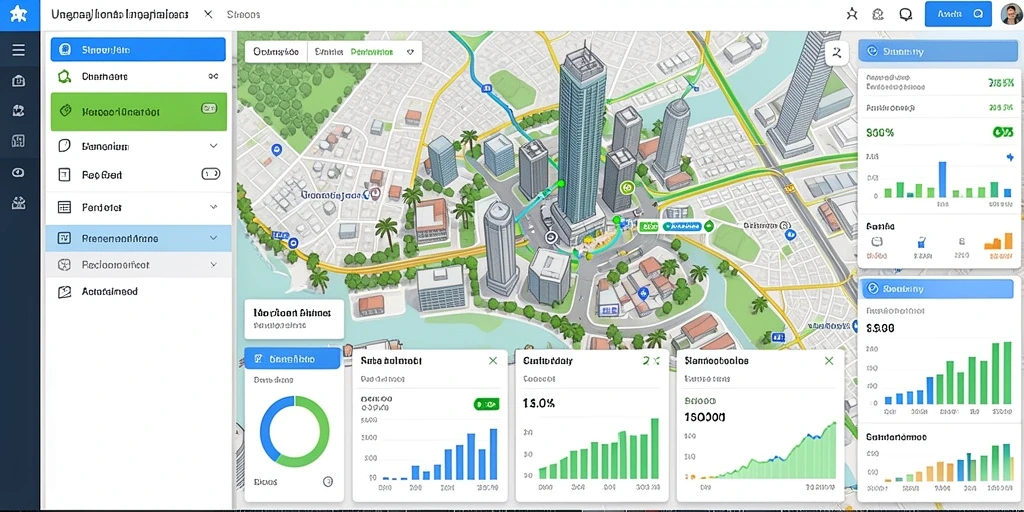
Task: Click the green hexagon icon in the second panel row
Action: pyautogui.click(x=64, y=76)
